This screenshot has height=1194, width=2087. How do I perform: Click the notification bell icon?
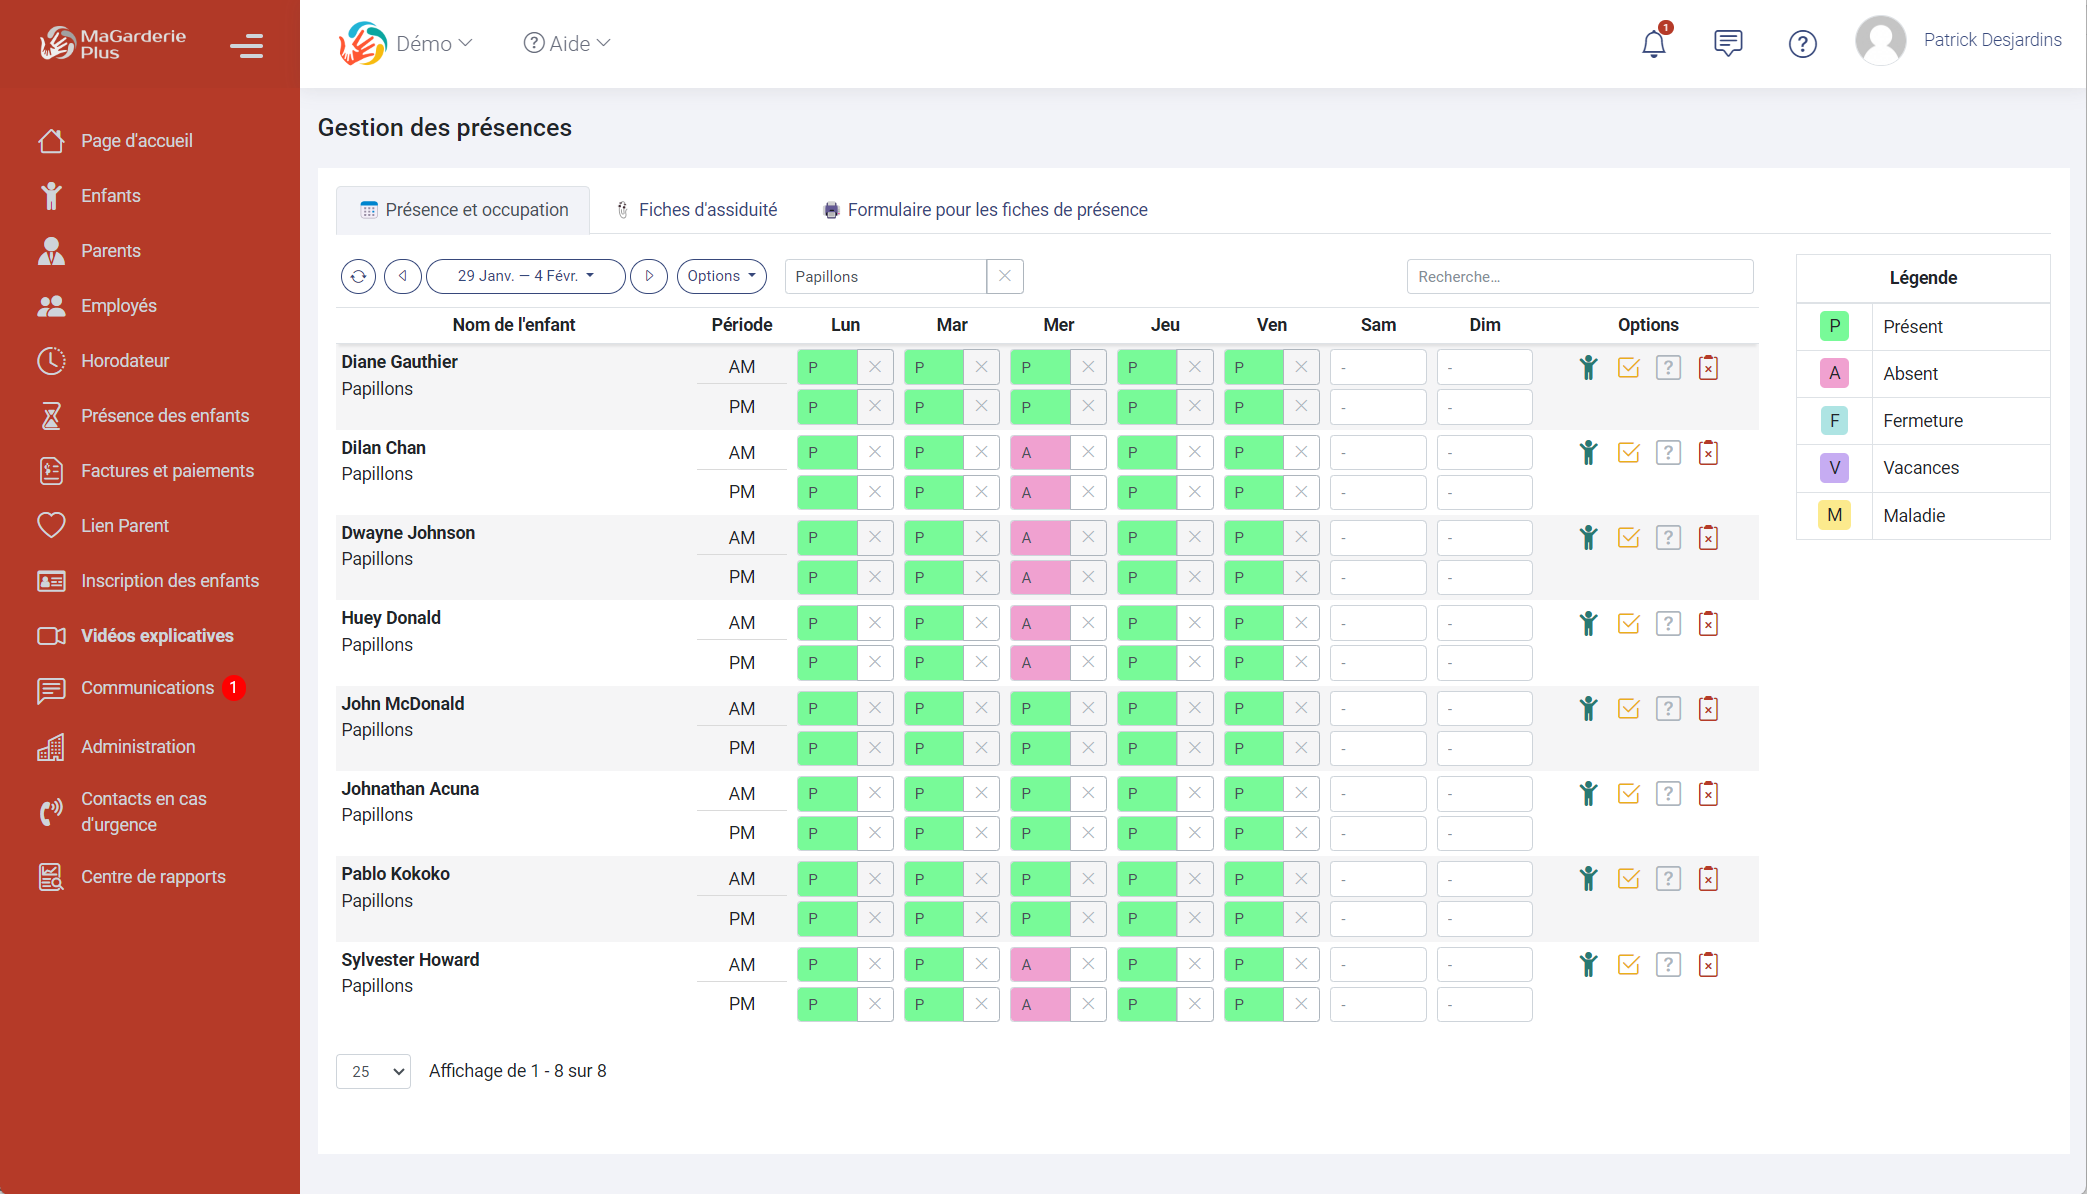coord(1654,43)
